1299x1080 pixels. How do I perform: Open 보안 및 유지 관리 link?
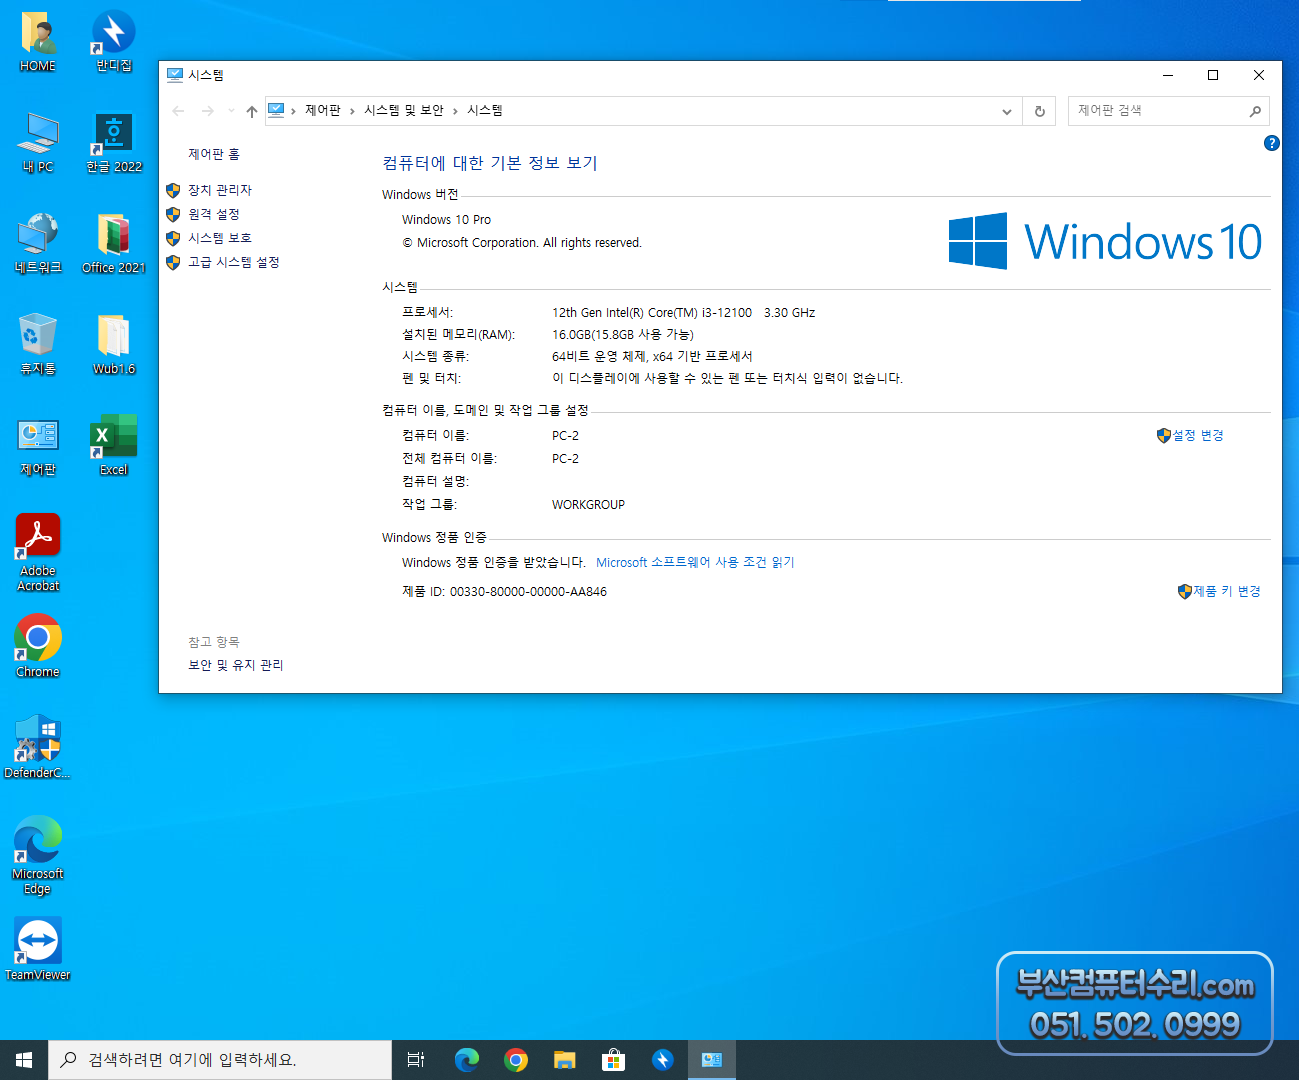coord(236,665)
